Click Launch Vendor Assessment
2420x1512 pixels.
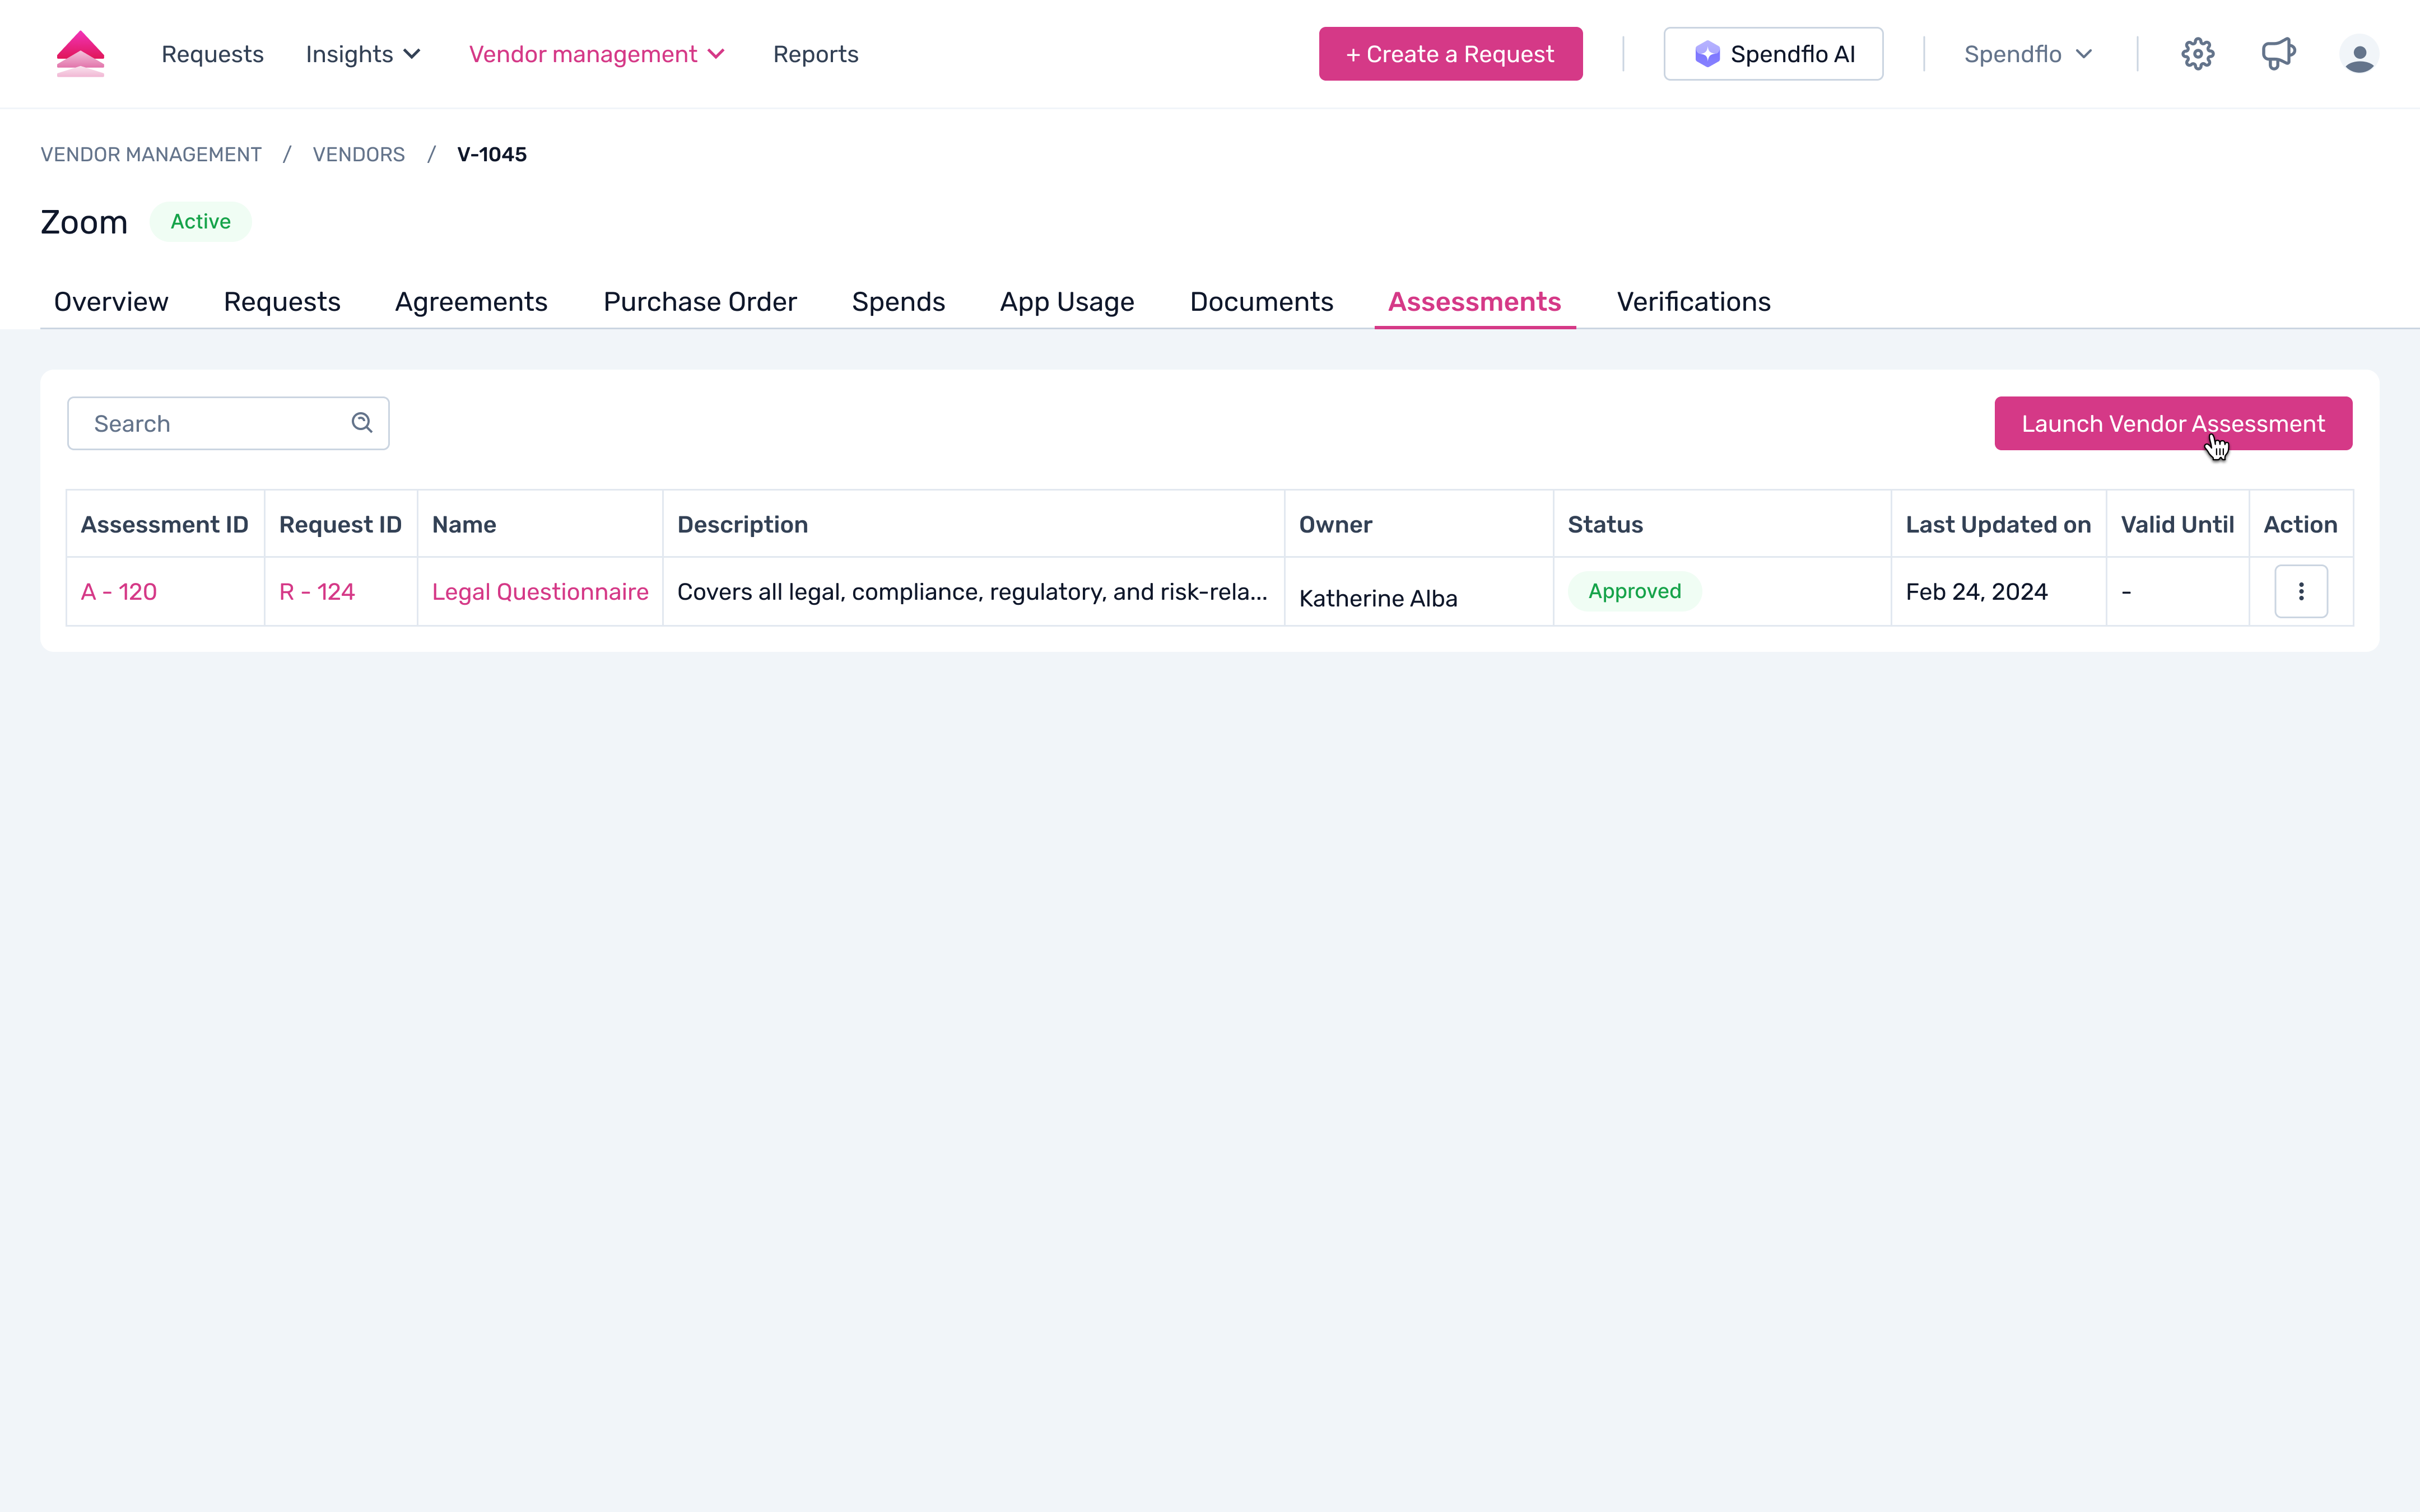(x=2172, y=424)
